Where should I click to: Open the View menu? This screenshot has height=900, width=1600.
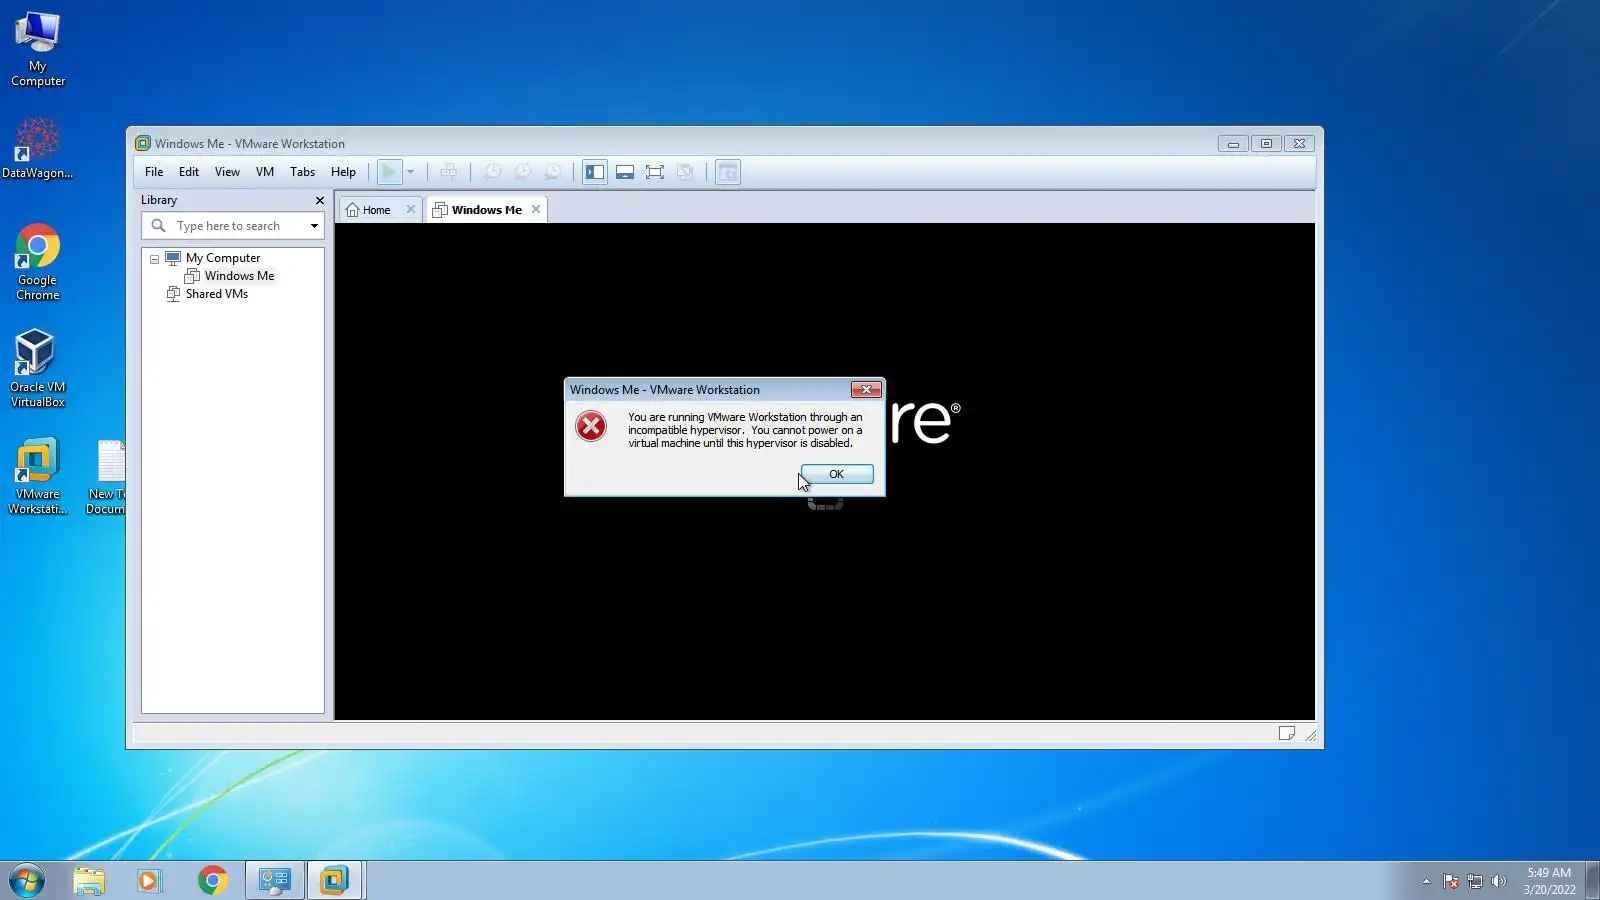(x=227, y=172)
